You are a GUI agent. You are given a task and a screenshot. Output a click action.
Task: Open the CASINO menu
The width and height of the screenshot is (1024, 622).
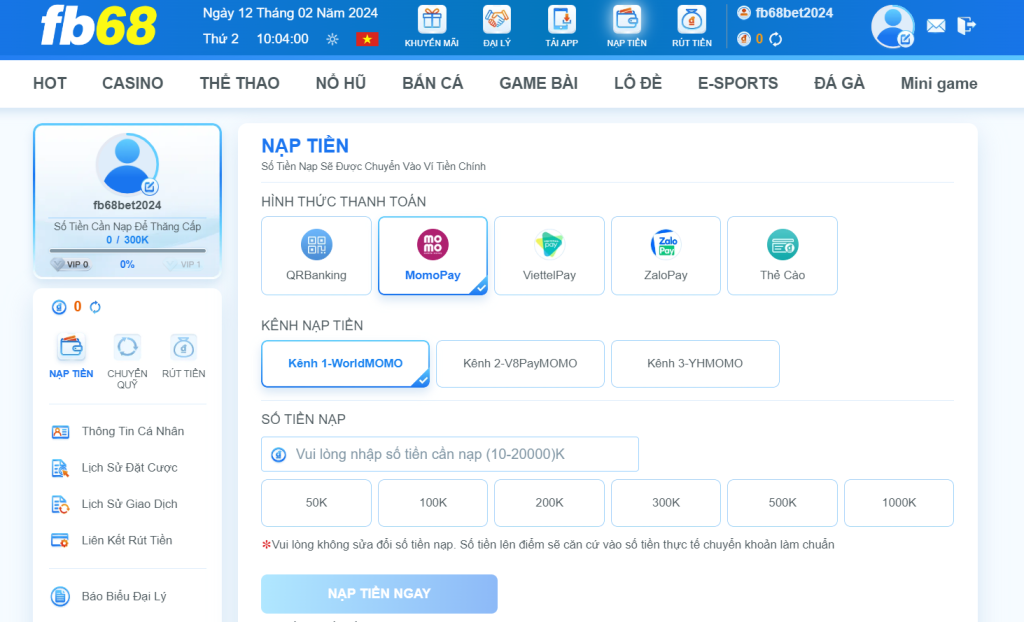[132, 83]
